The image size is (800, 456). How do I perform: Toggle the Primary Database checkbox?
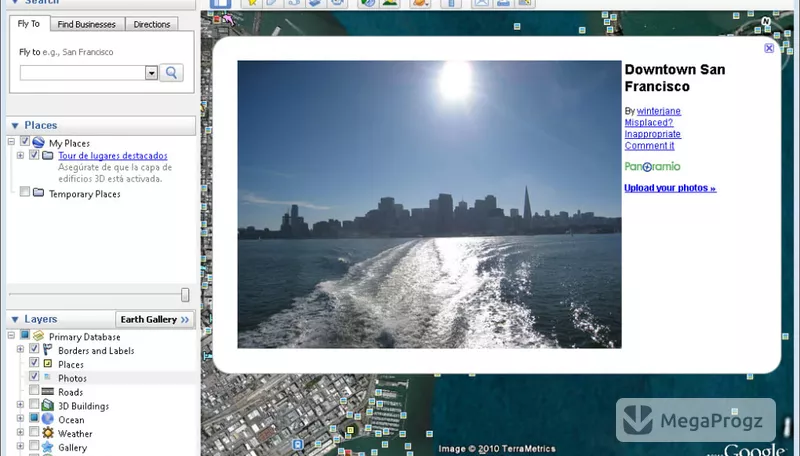coord(24,335)
